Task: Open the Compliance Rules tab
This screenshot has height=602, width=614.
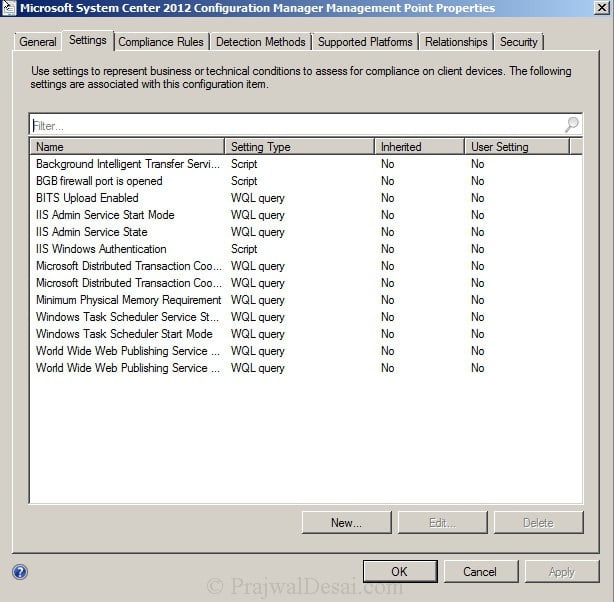Action: (161, 42)
